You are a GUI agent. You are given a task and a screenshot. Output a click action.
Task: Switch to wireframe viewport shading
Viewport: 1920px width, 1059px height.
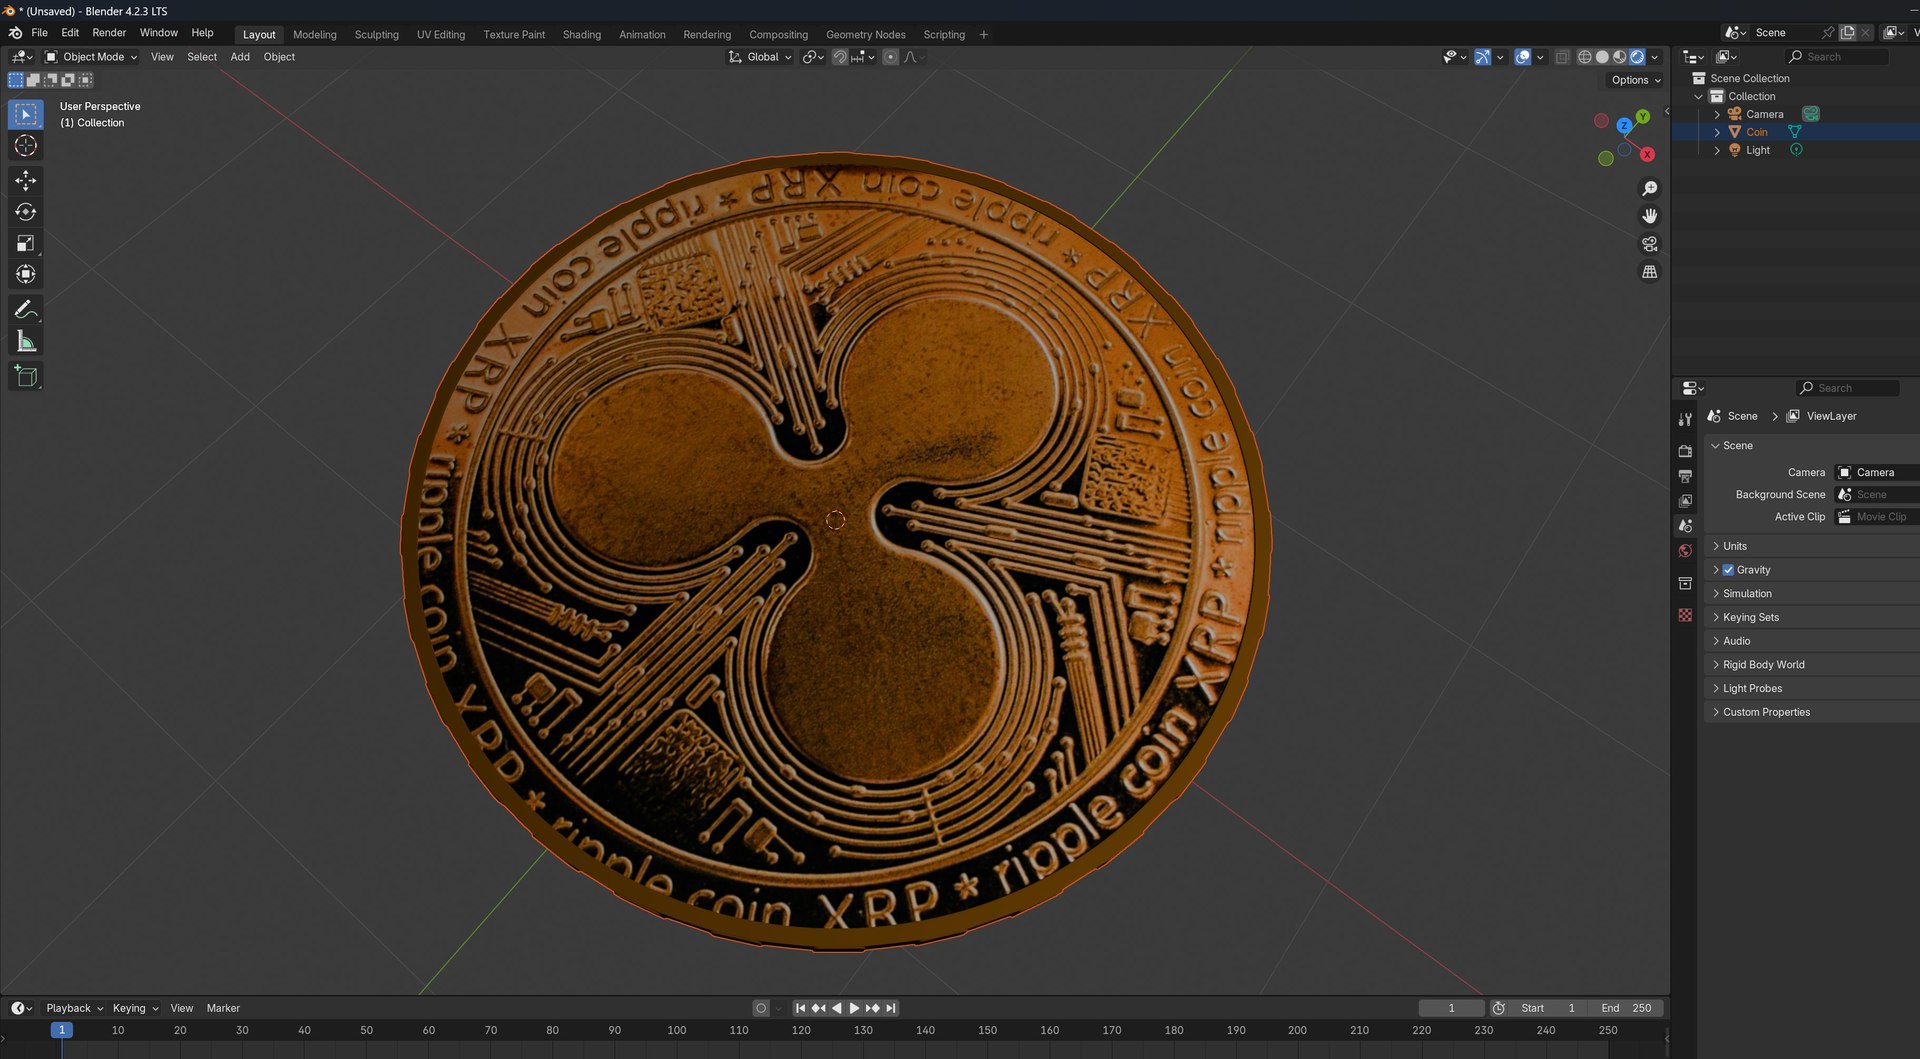[1585, 57]
